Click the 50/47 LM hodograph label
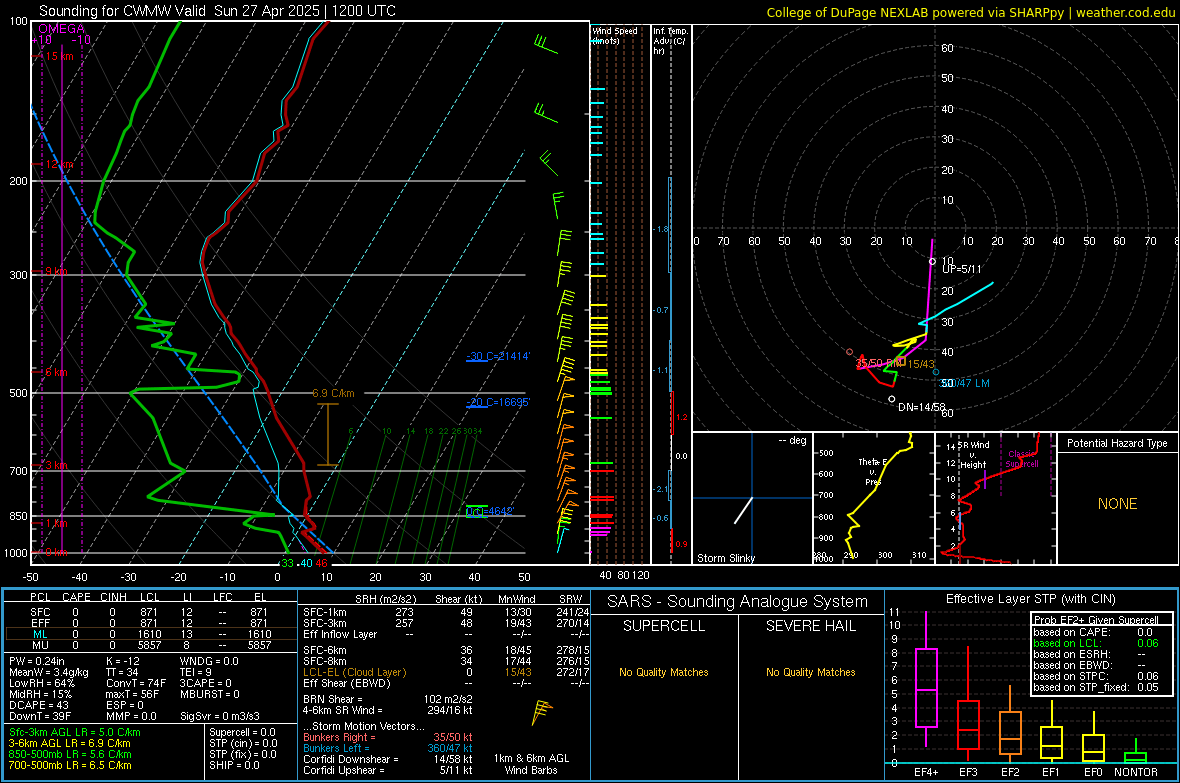Image resolution: width=1180 pixels, height=783 pixels. tap(966, 383)
